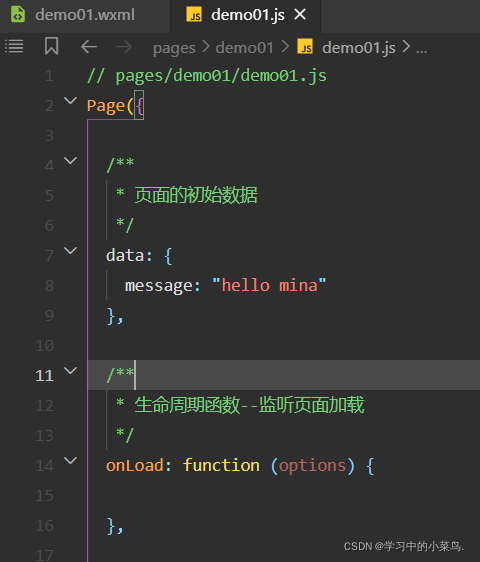Open the pages breadcrumb
This screenshot has width=480, height=562.
click(174, 48)
